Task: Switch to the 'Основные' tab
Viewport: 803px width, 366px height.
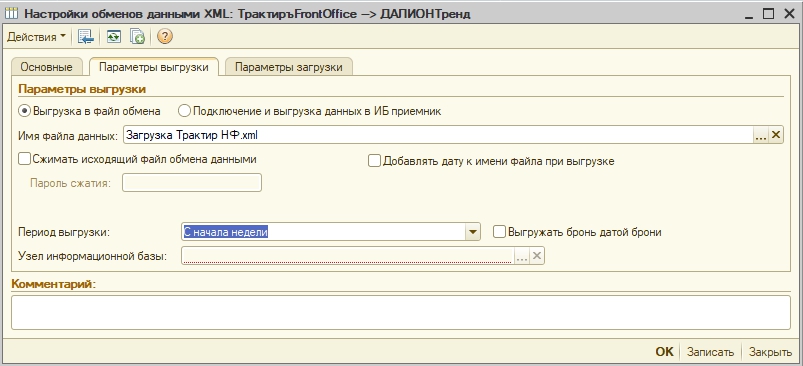Action: [x=46, y=67]
